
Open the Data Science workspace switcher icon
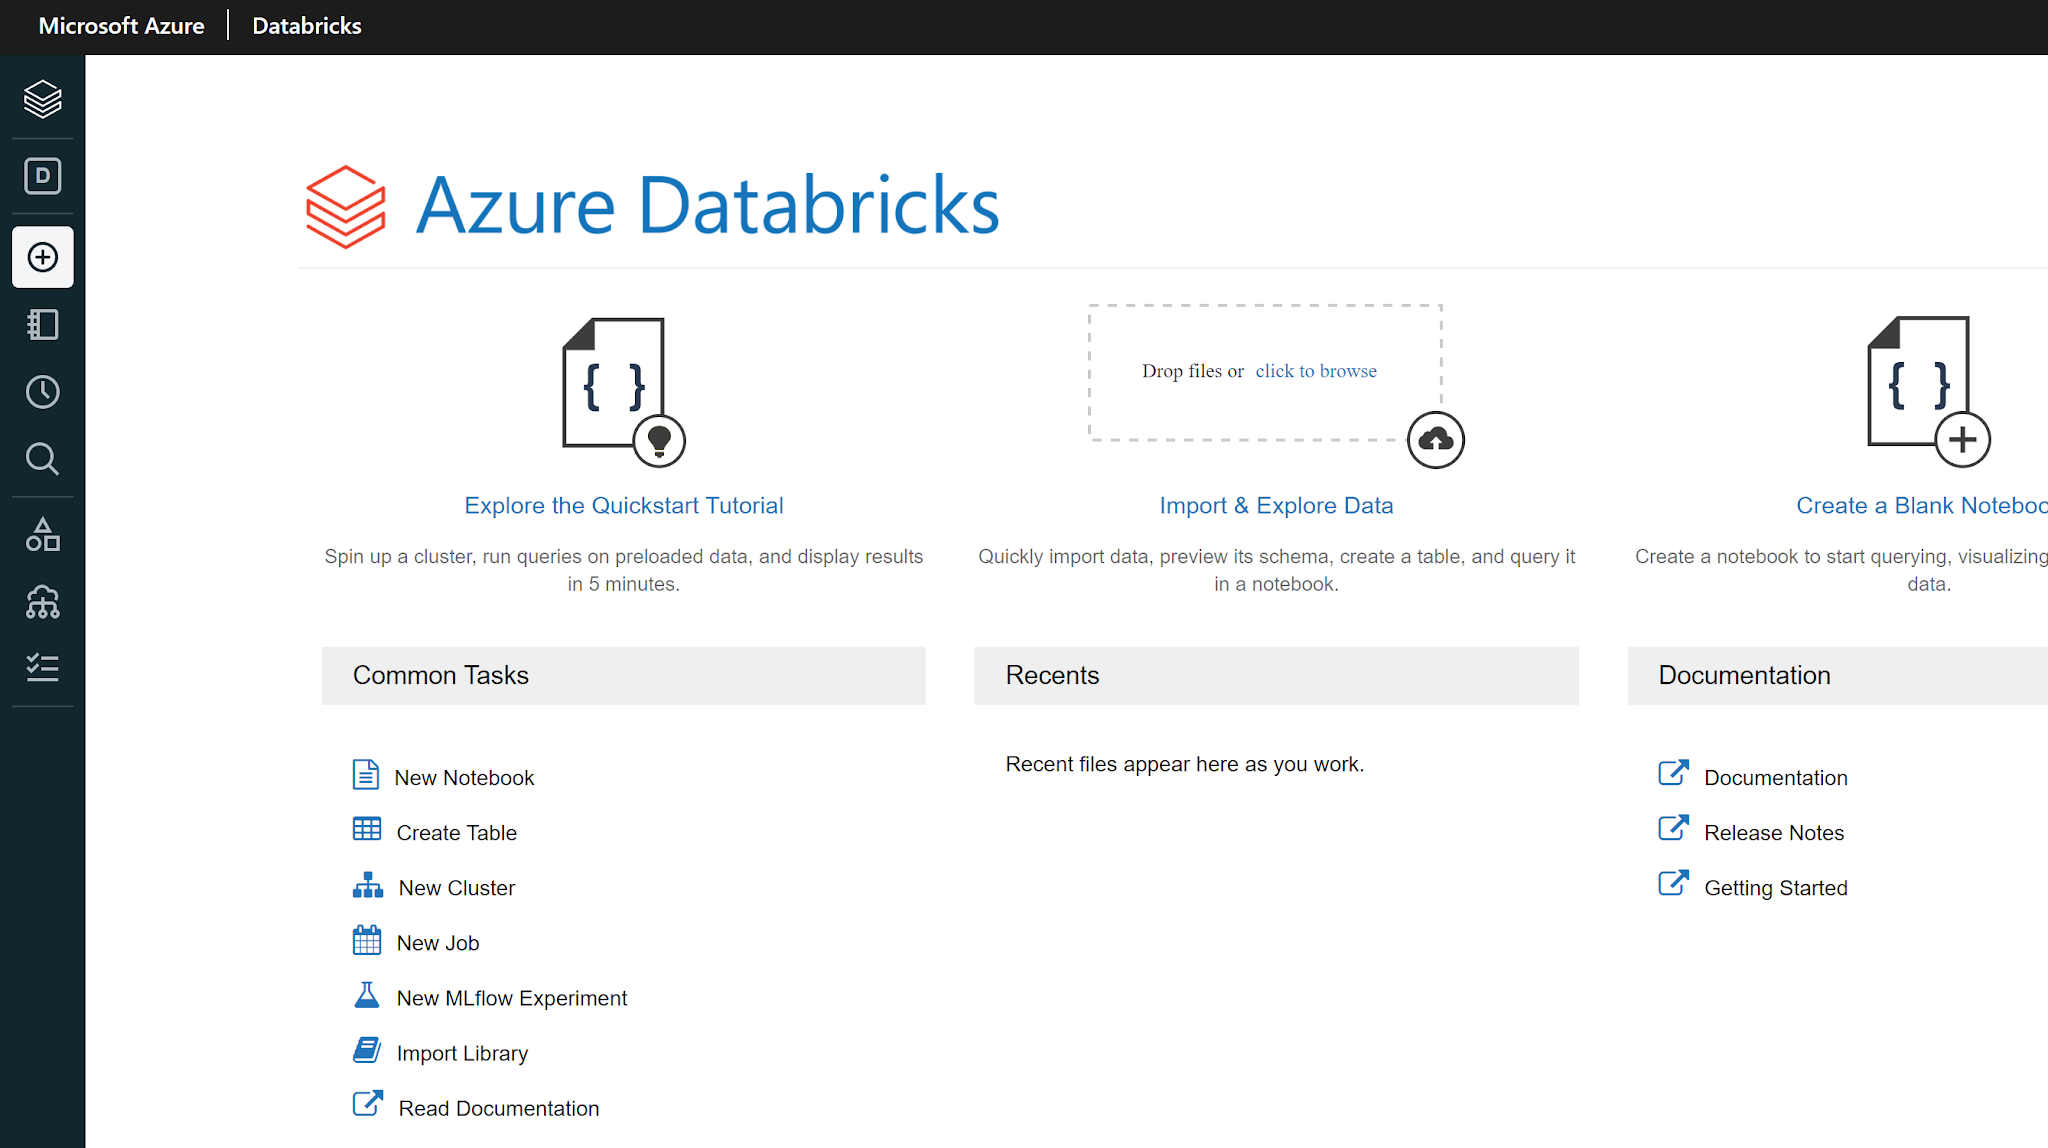point(42,176)
